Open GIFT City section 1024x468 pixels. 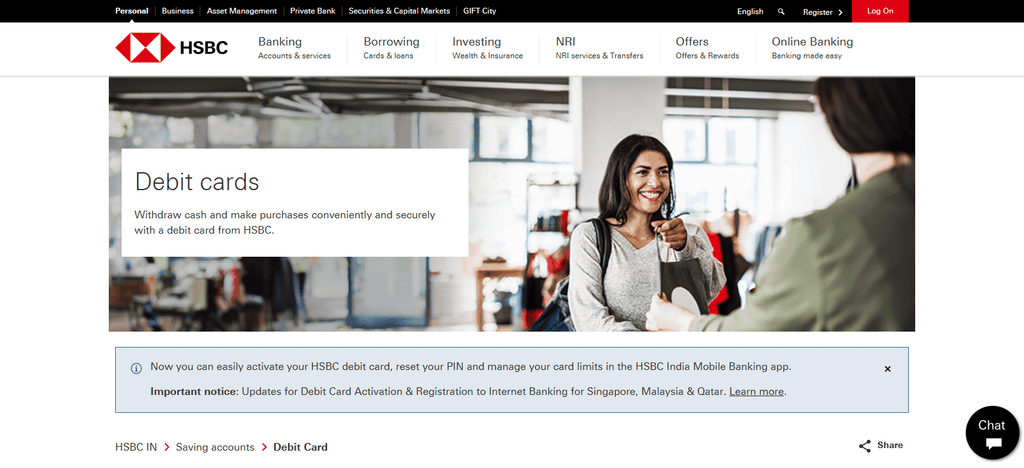[480, 11]
